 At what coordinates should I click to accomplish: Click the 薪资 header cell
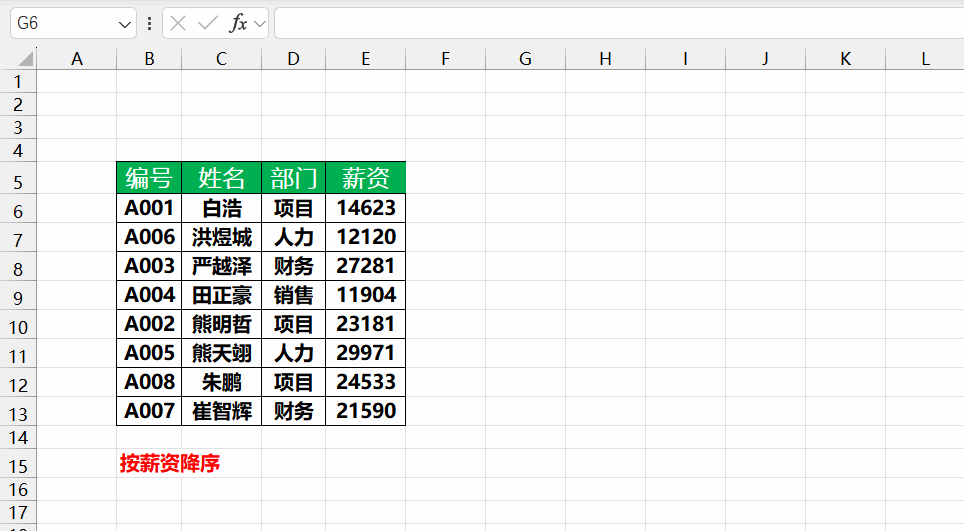coord(366,178)
